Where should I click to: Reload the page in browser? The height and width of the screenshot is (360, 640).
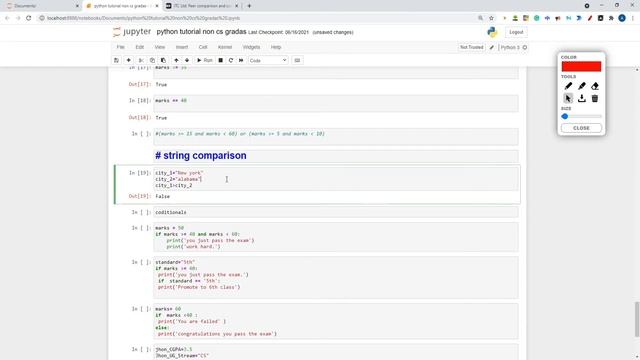tap(29, 18)
